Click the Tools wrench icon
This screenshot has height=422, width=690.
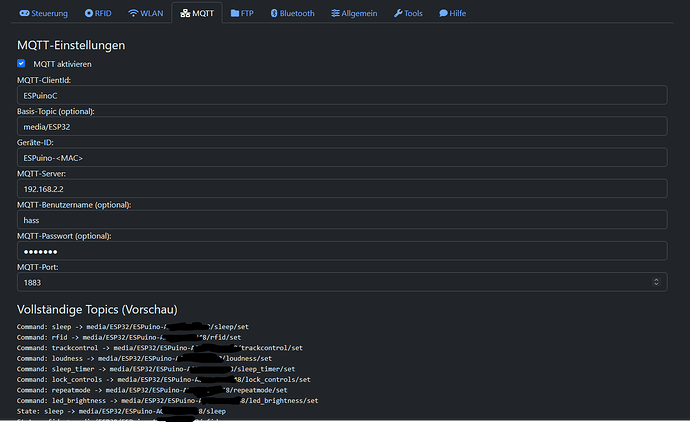(398, 14)
